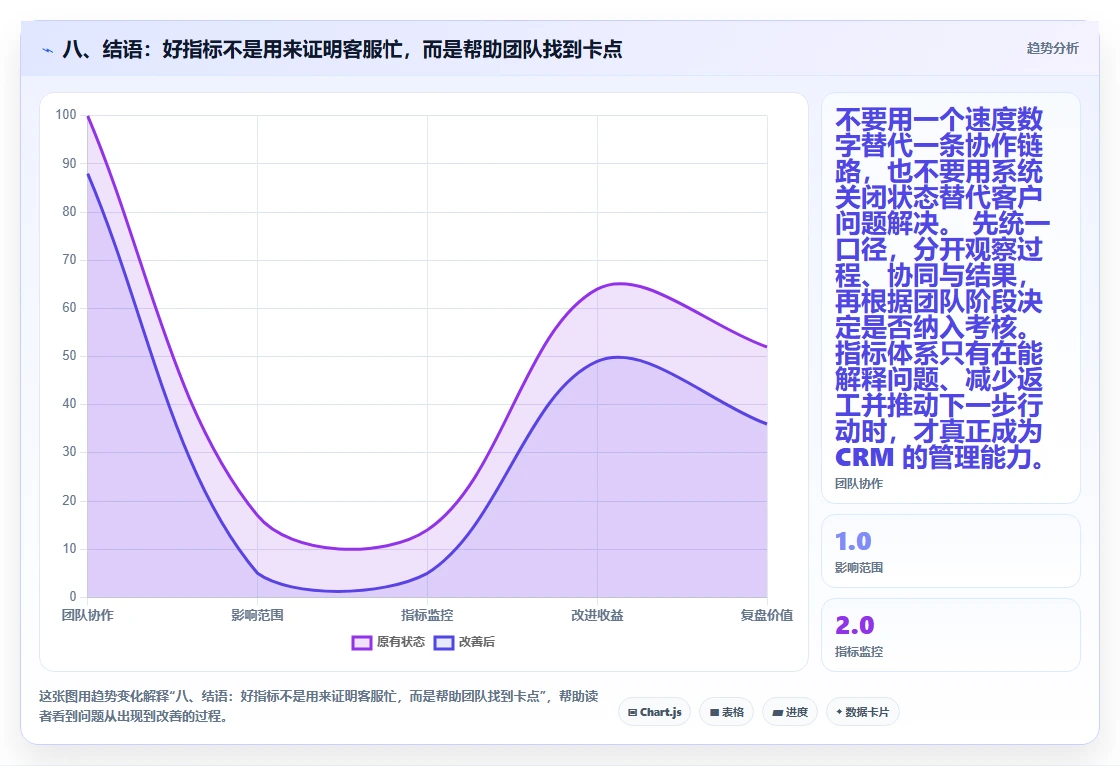This screenshot has width=1120, height=766.
Task: Click the 1.0 value in 影响范围 card
Action: coord(853,542)
